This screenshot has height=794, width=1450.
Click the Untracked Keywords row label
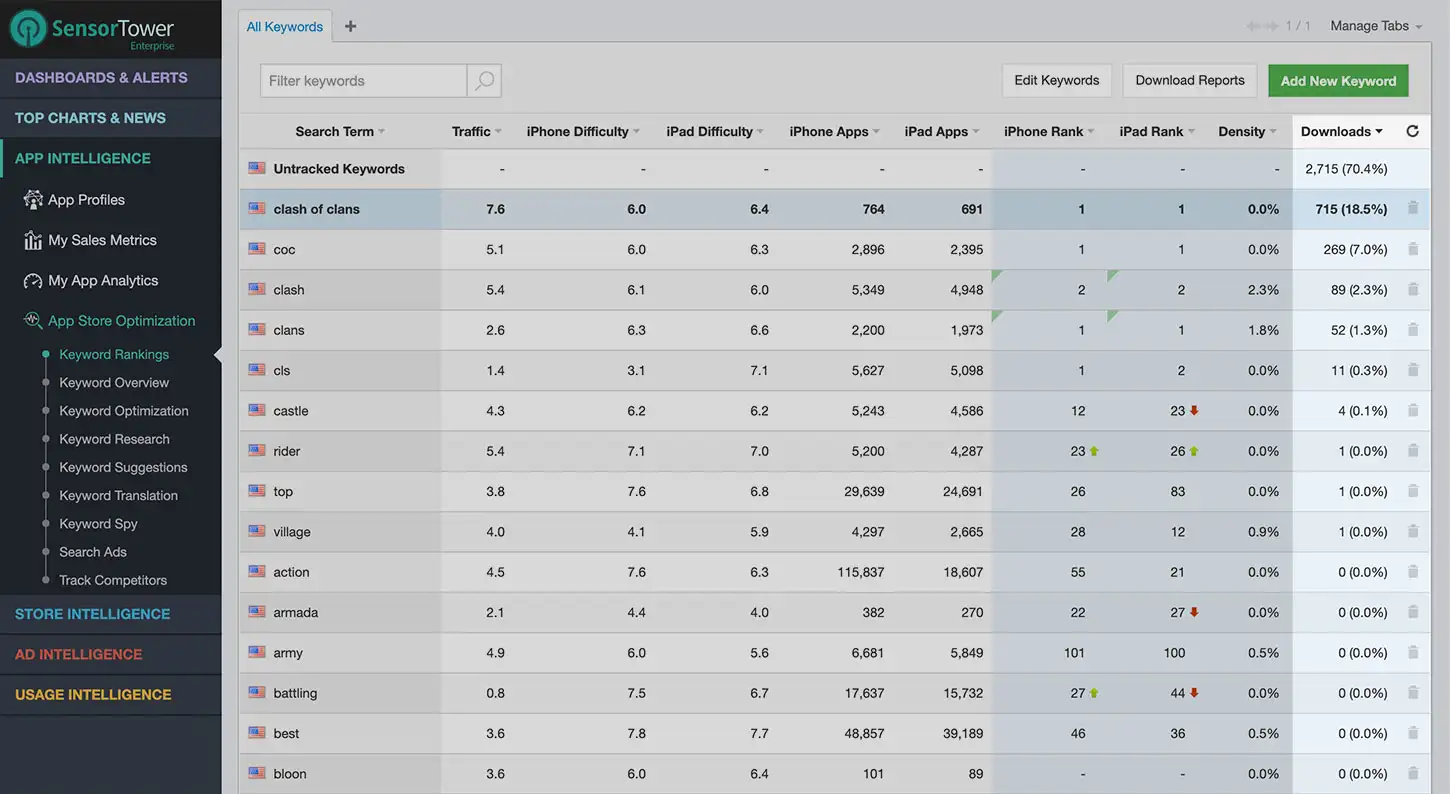[x=339, y=169]
